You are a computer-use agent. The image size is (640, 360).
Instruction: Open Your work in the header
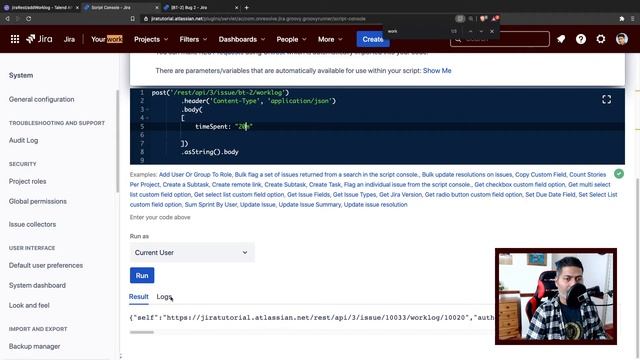pos(107,39)
